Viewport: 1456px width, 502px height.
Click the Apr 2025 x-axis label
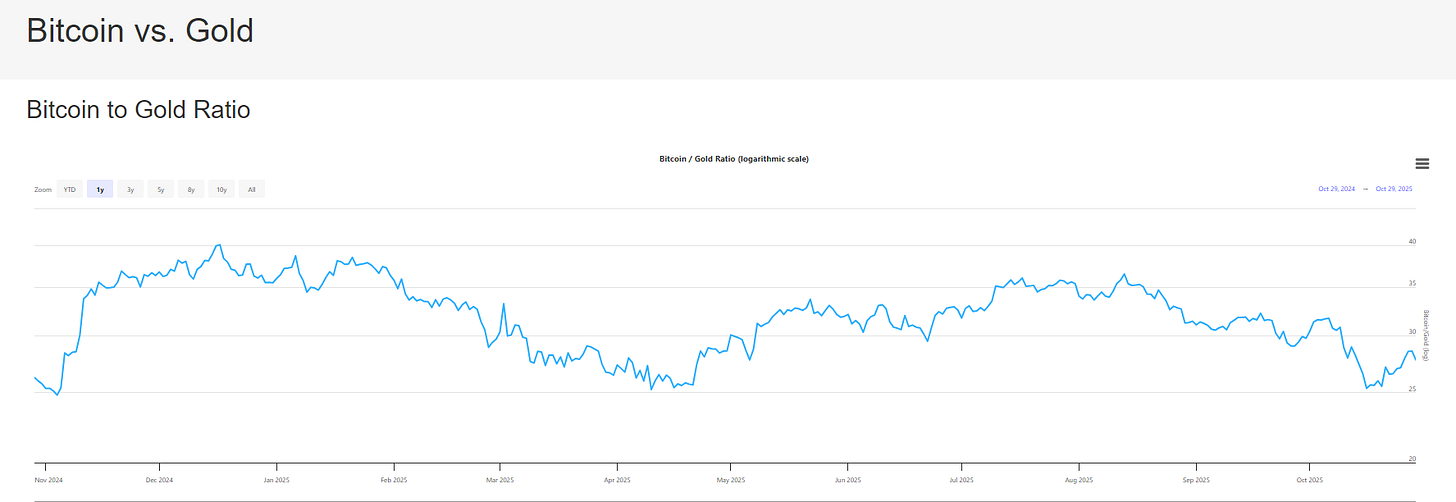point(617,479)
